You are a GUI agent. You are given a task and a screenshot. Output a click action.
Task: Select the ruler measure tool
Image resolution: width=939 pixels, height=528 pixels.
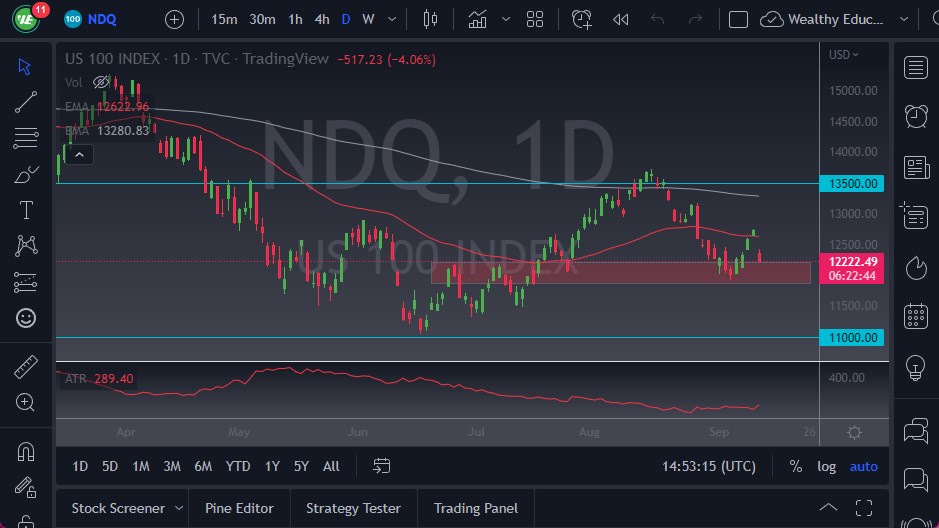pyautogui.click(x=26, y=367)
